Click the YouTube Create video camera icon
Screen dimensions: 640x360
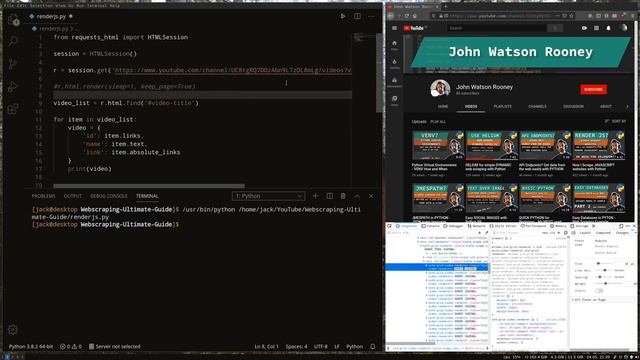point(584,28)
